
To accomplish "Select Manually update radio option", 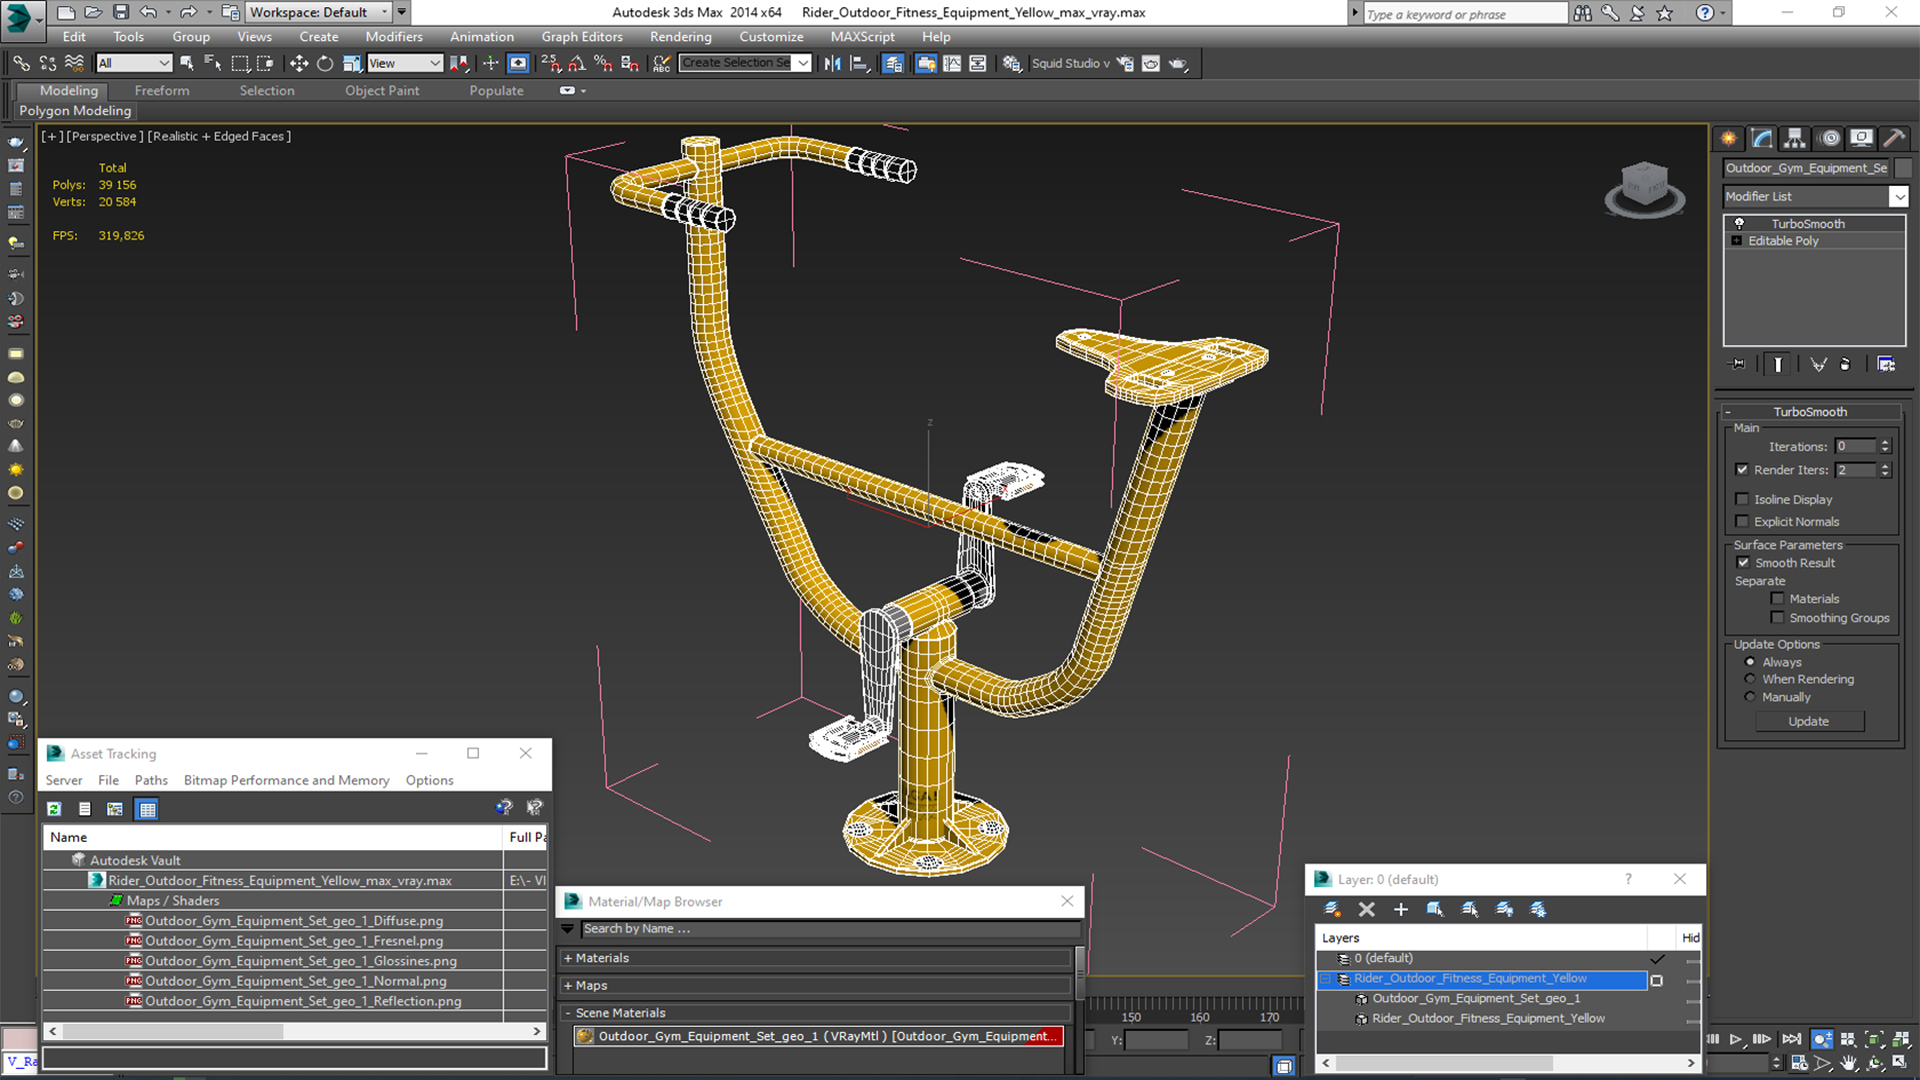I will 1750,697.
